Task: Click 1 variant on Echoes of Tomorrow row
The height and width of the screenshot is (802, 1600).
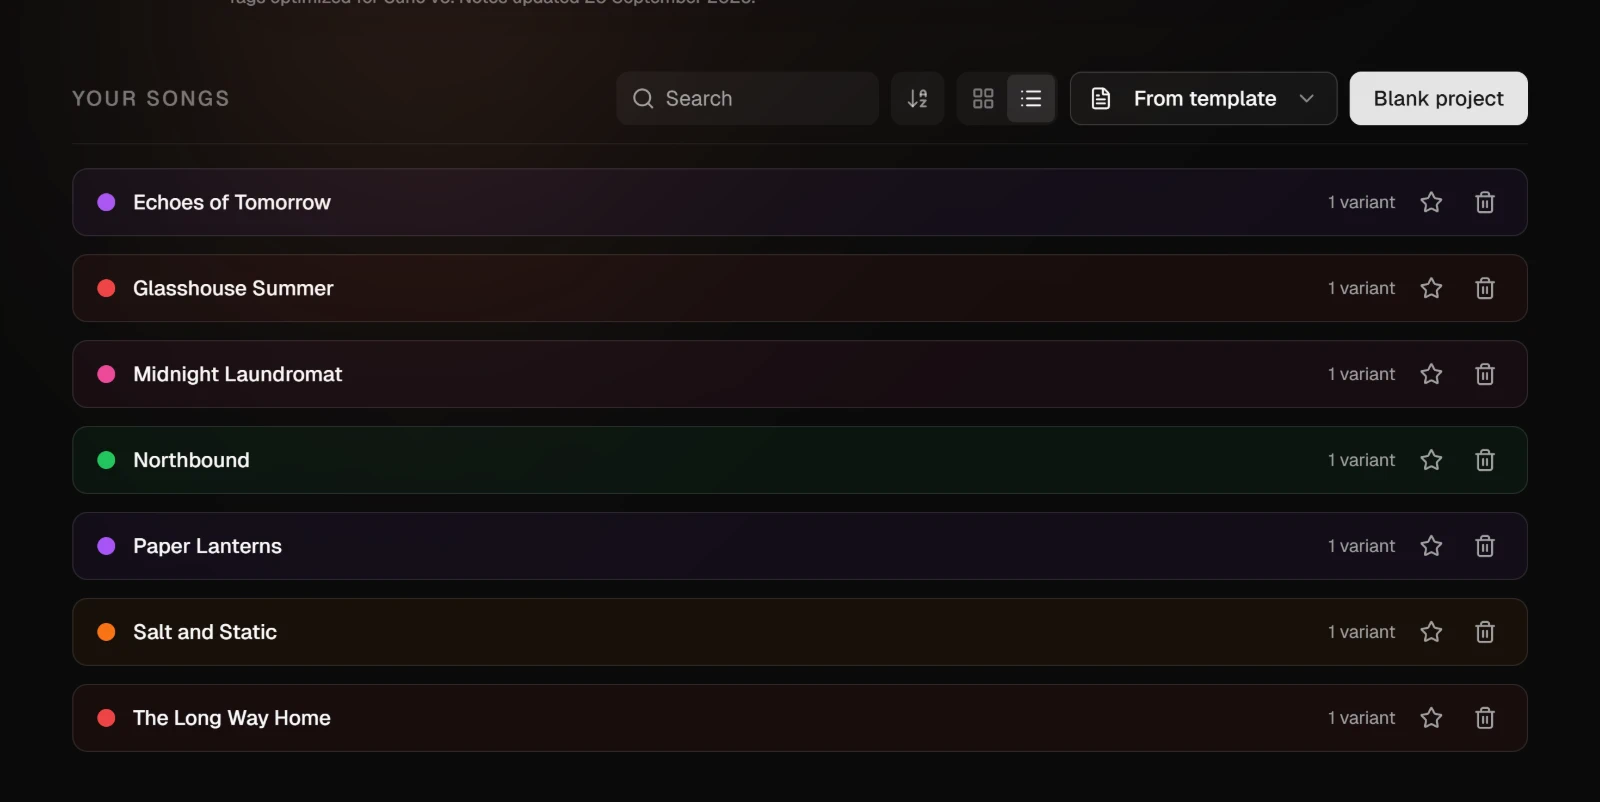Action: point(1361,202)
